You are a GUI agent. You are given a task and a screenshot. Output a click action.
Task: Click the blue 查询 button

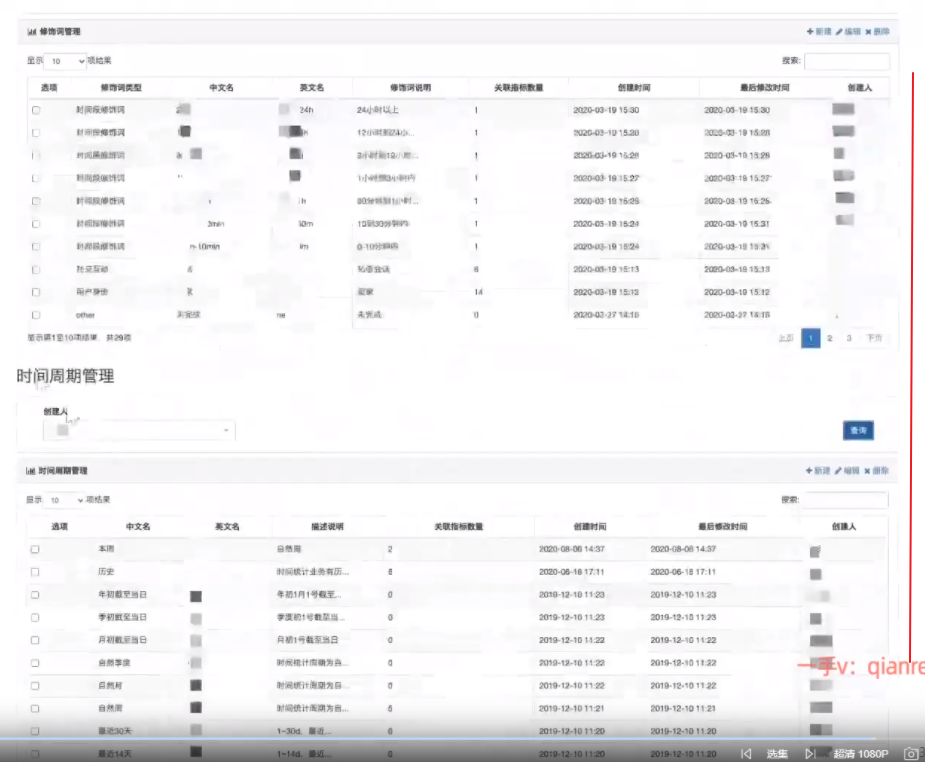[858, 431]
